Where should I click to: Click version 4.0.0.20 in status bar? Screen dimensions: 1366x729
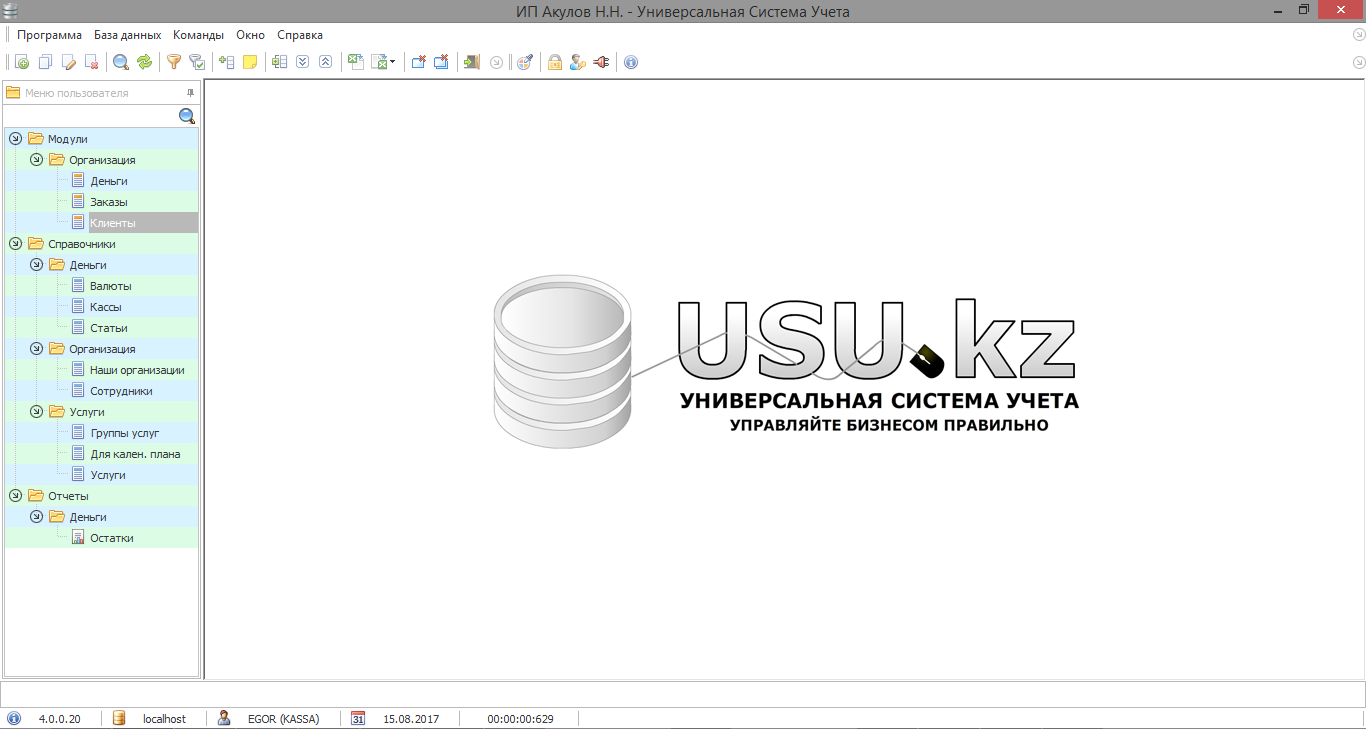59,719
